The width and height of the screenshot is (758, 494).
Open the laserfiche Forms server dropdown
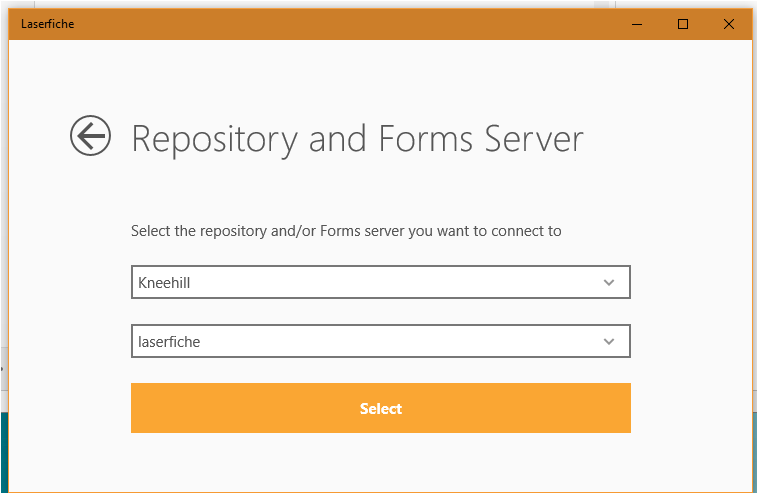(x=380, y=341)
